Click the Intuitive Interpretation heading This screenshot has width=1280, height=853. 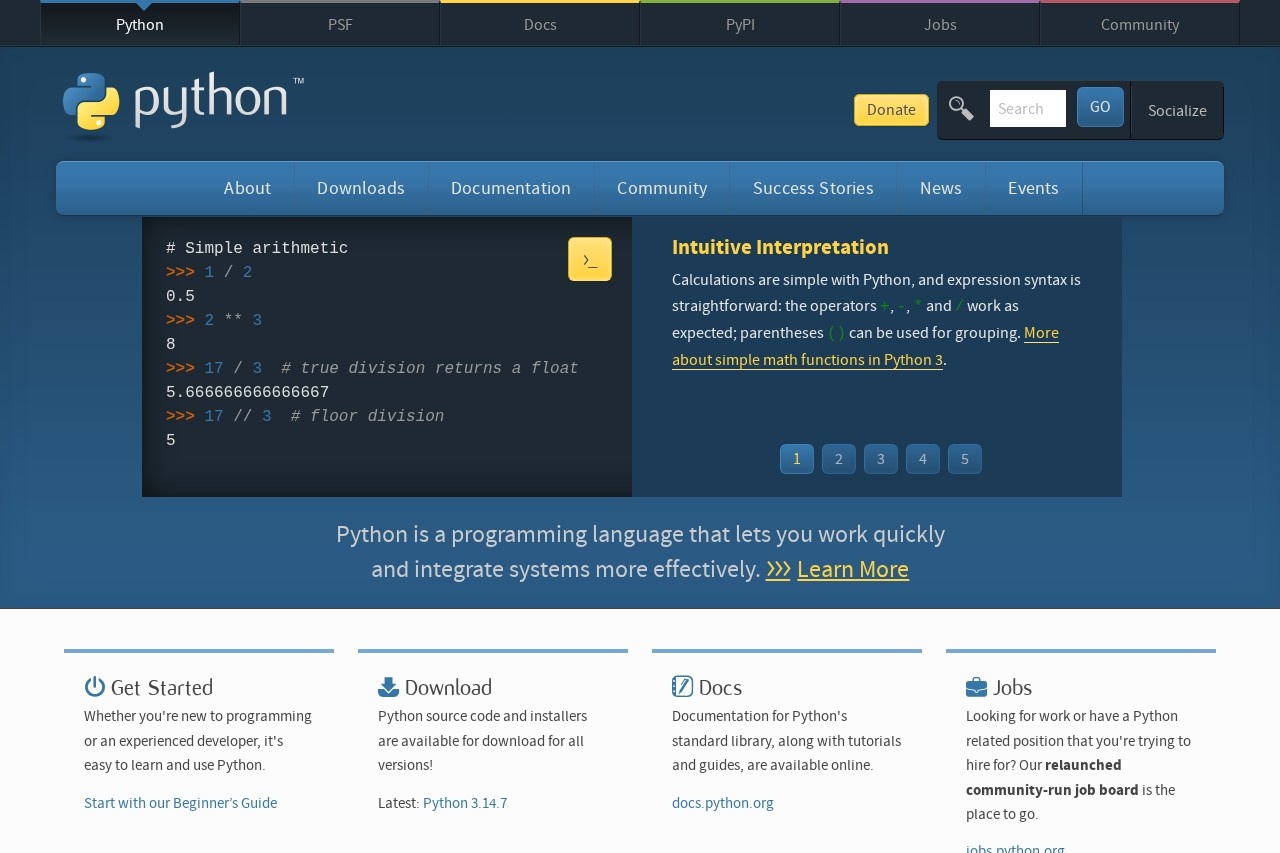click(x=780, y=247)
